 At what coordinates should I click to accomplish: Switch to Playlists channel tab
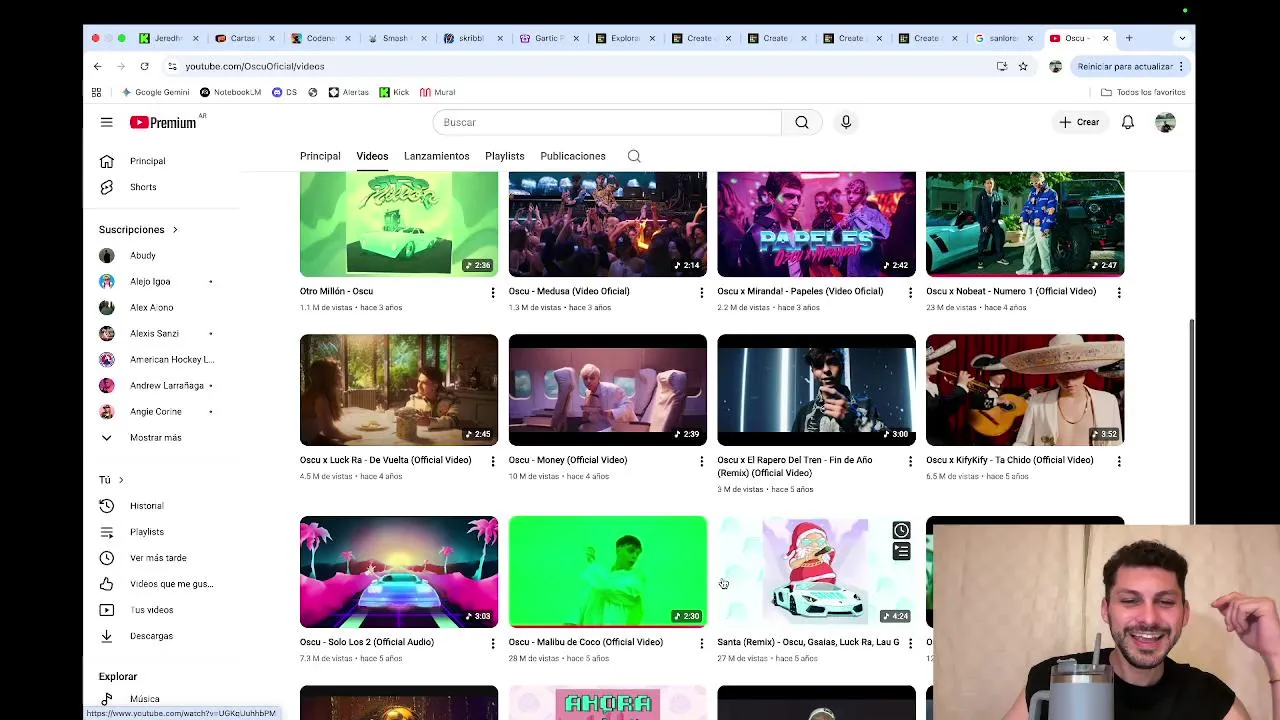[x=505, y=156]
